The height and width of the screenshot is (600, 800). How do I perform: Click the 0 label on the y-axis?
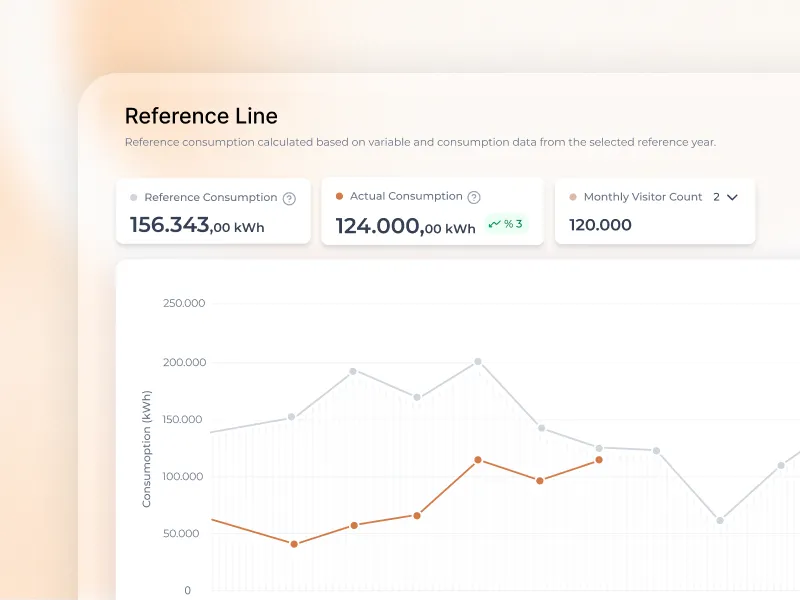(187, 590)
